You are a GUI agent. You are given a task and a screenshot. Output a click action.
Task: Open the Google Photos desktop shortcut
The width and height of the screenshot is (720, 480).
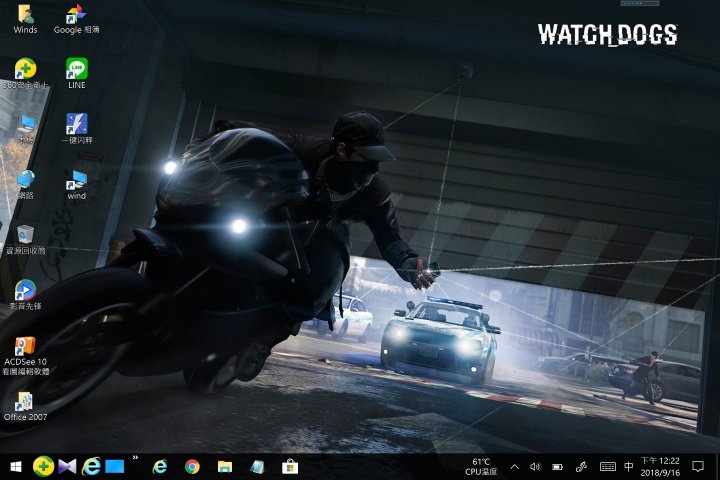[x=76, y=19]
